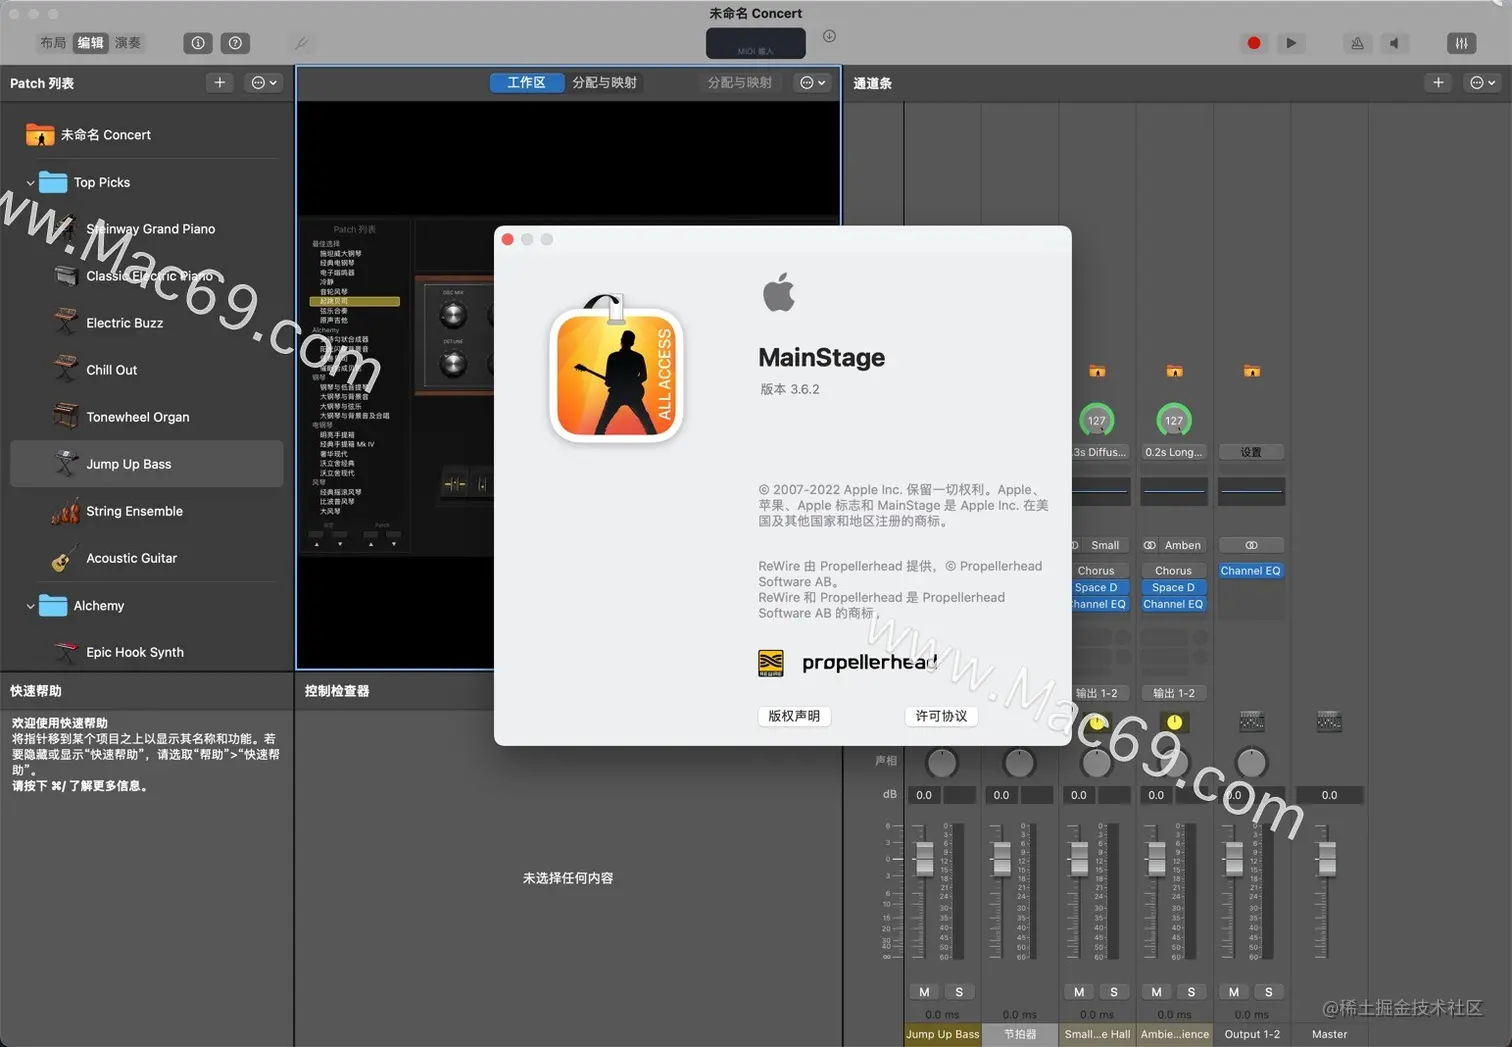Click the propellerhead logo icon
Screen dimensions: 1512x1047
coord(771,662)
